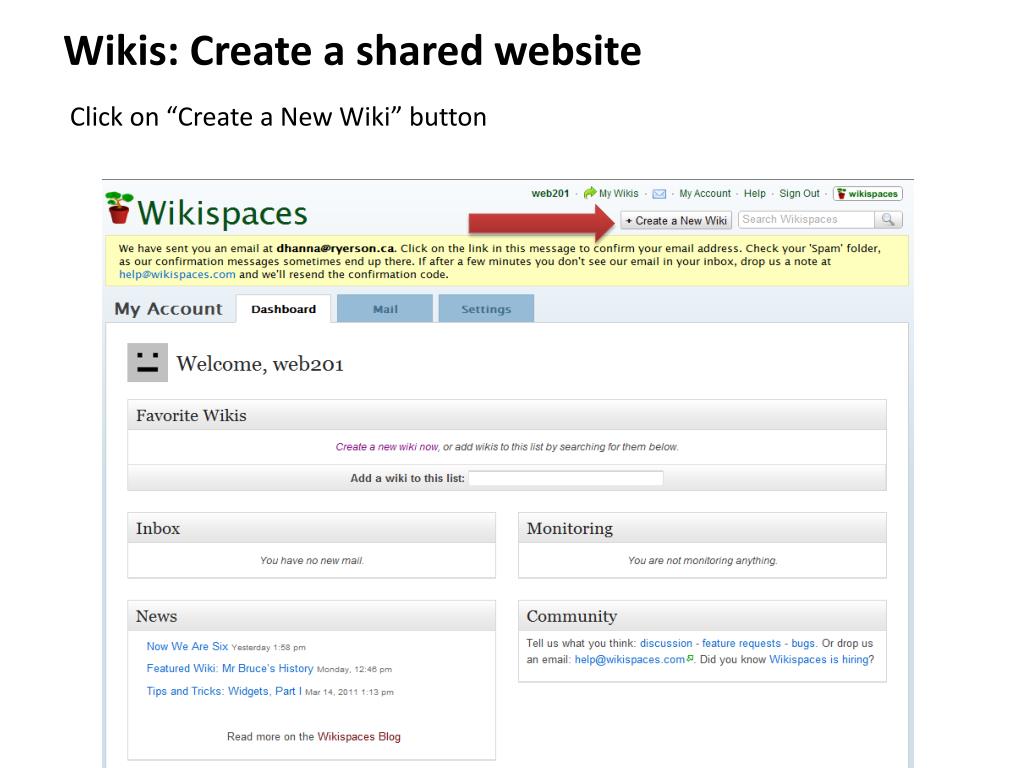Click the Monitoring panel header
This screenshot has height=768, width=1024.
click(x=703, y=528)
